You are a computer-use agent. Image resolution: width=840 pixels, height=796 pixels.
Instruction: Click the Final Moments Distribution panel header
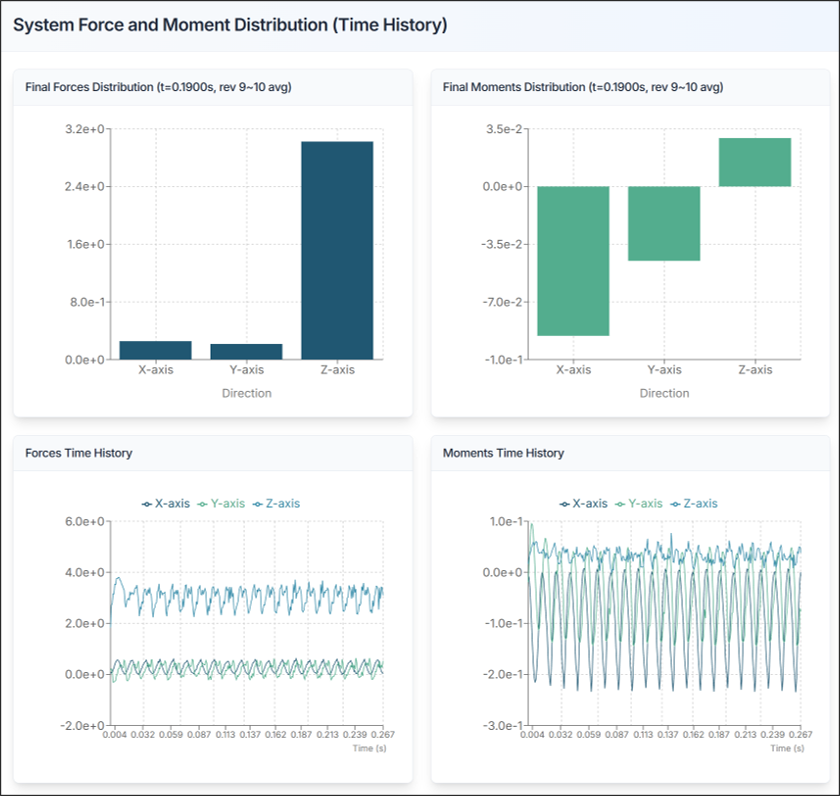tap(582, 87)
